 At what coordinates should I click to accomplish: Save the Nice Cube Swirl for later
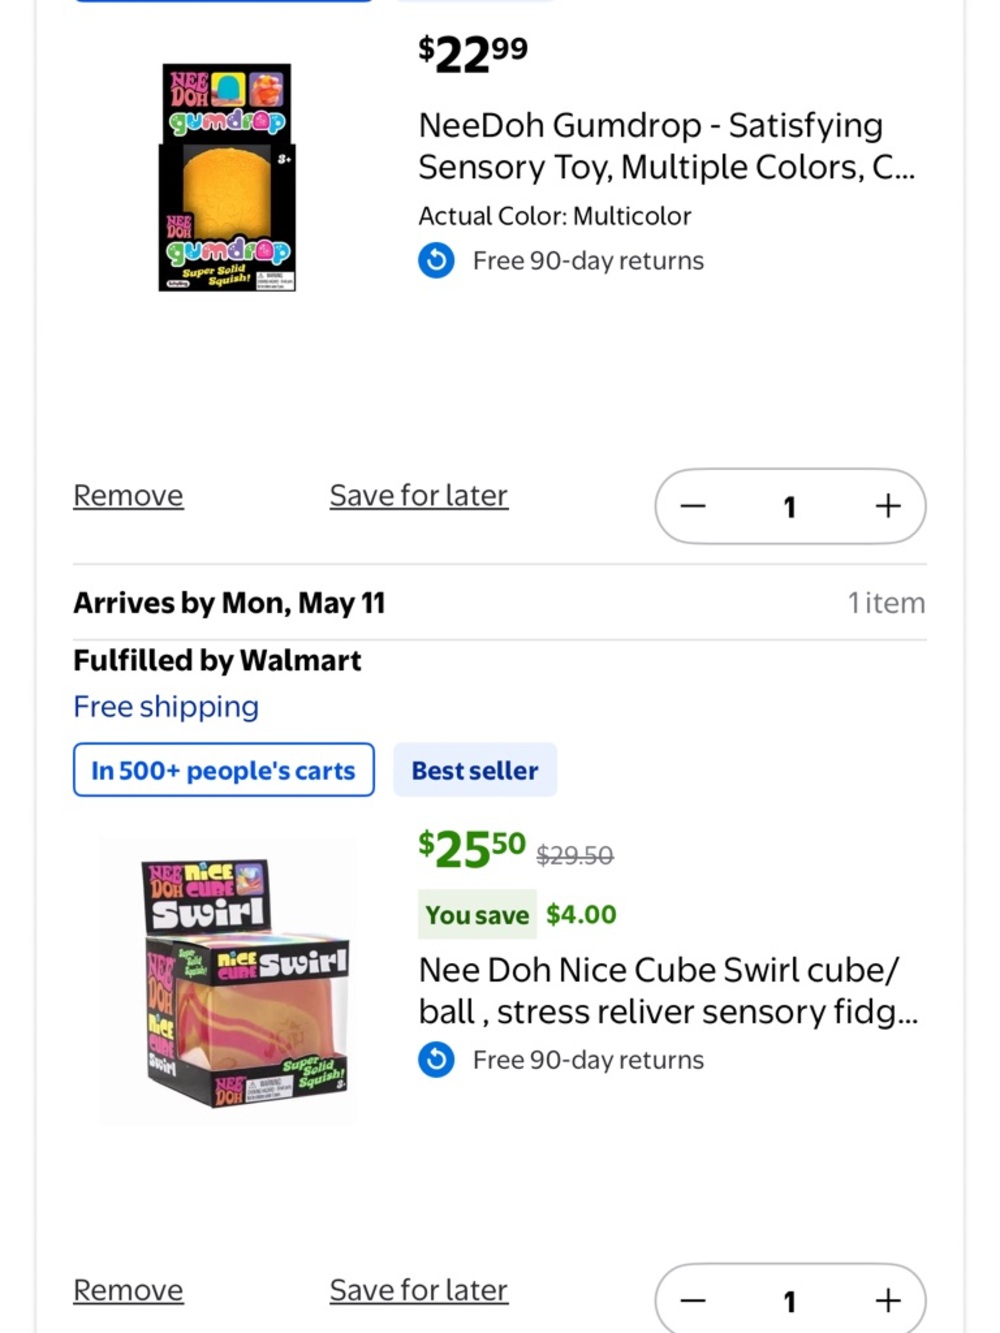coord(419,1291)
